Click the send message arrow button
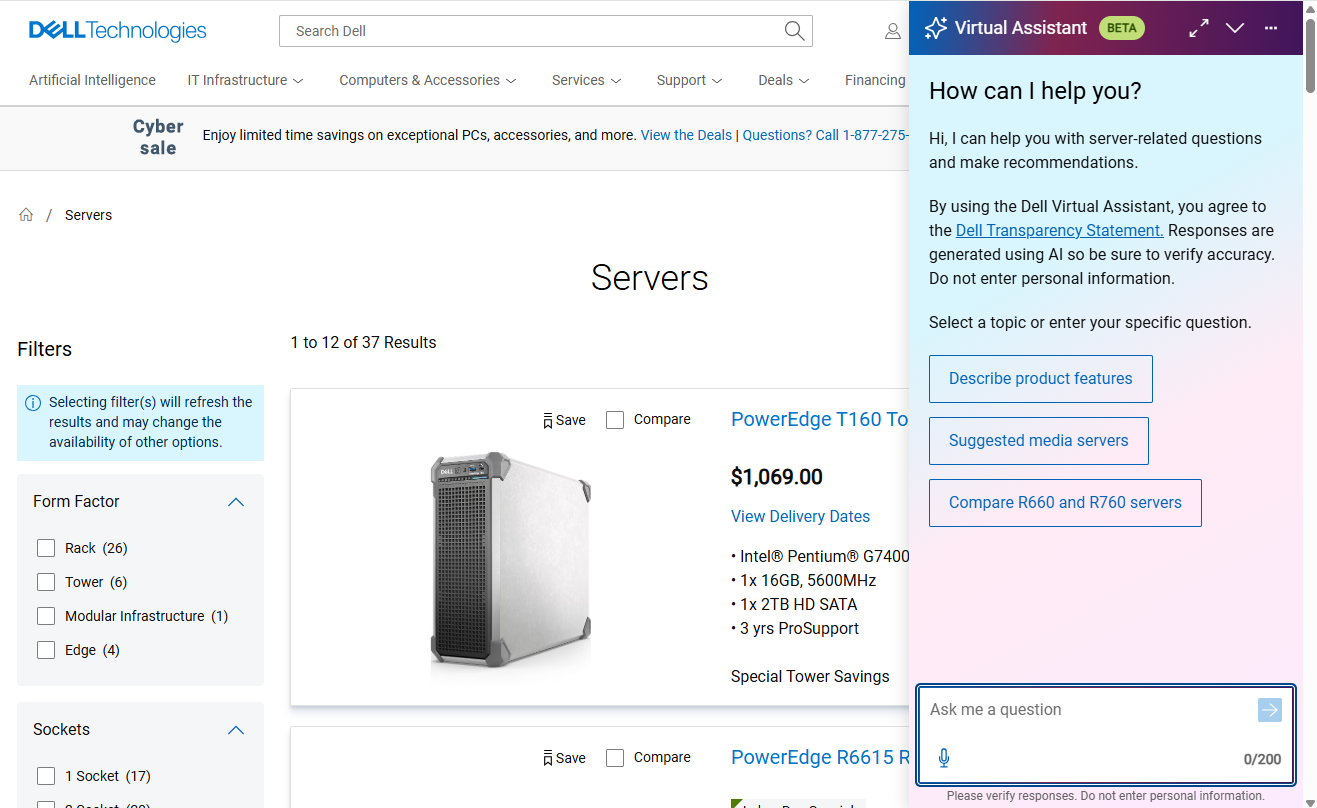1317x808 pixels. pos(1269,710)
